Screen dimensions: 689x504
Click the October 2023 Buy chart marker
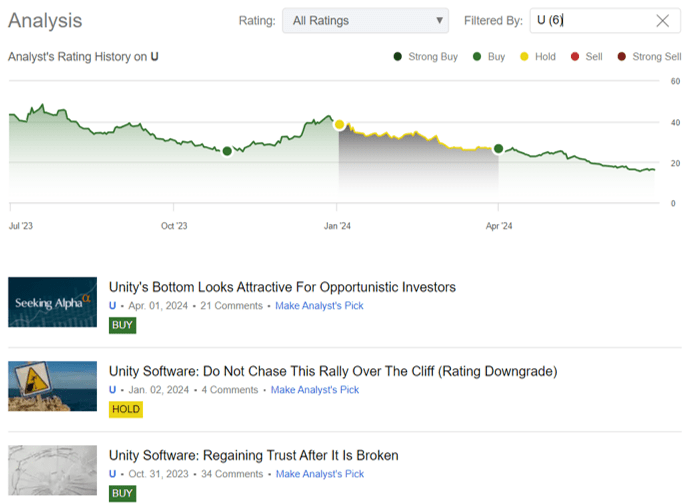[227, 151]
